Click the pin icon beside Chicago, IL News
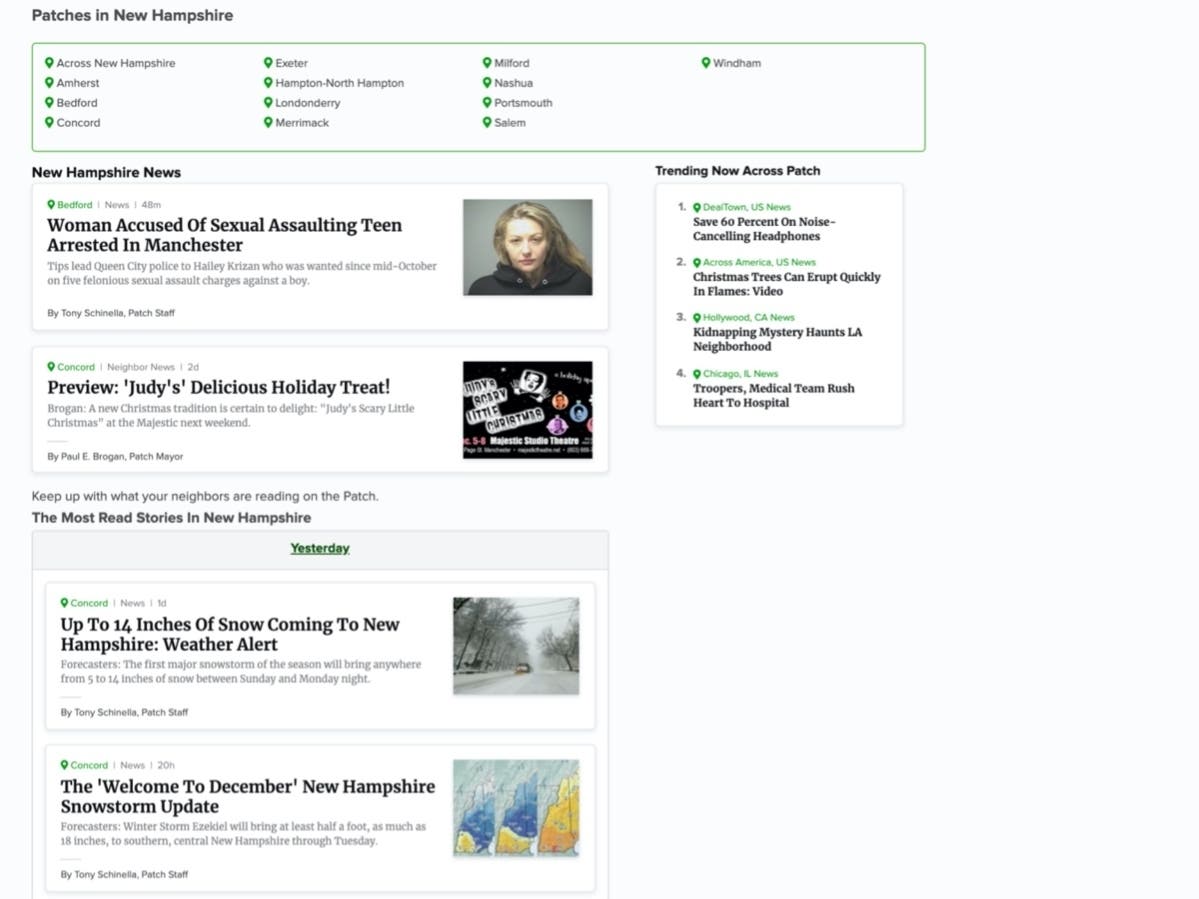The width and height of the screenshot is (1199, 899). pos(695,373)
